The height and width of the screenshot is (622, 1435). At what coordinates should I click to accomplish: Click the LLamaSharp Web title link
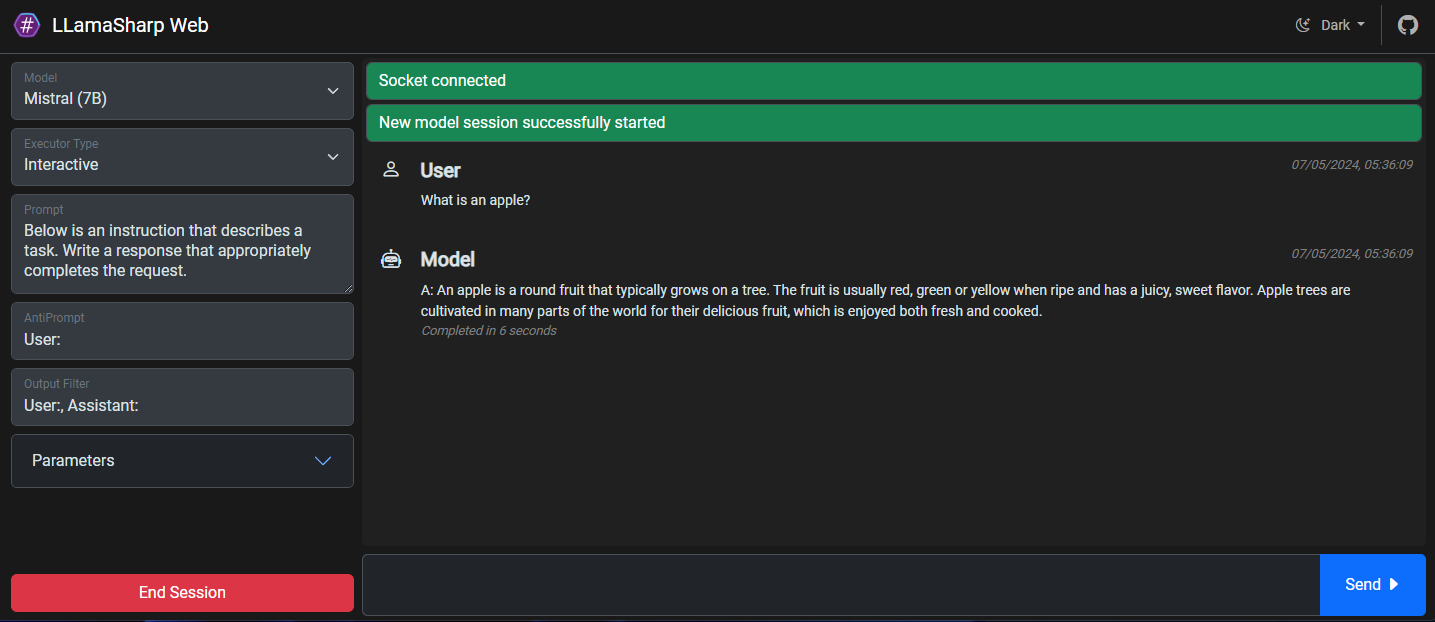130,25
